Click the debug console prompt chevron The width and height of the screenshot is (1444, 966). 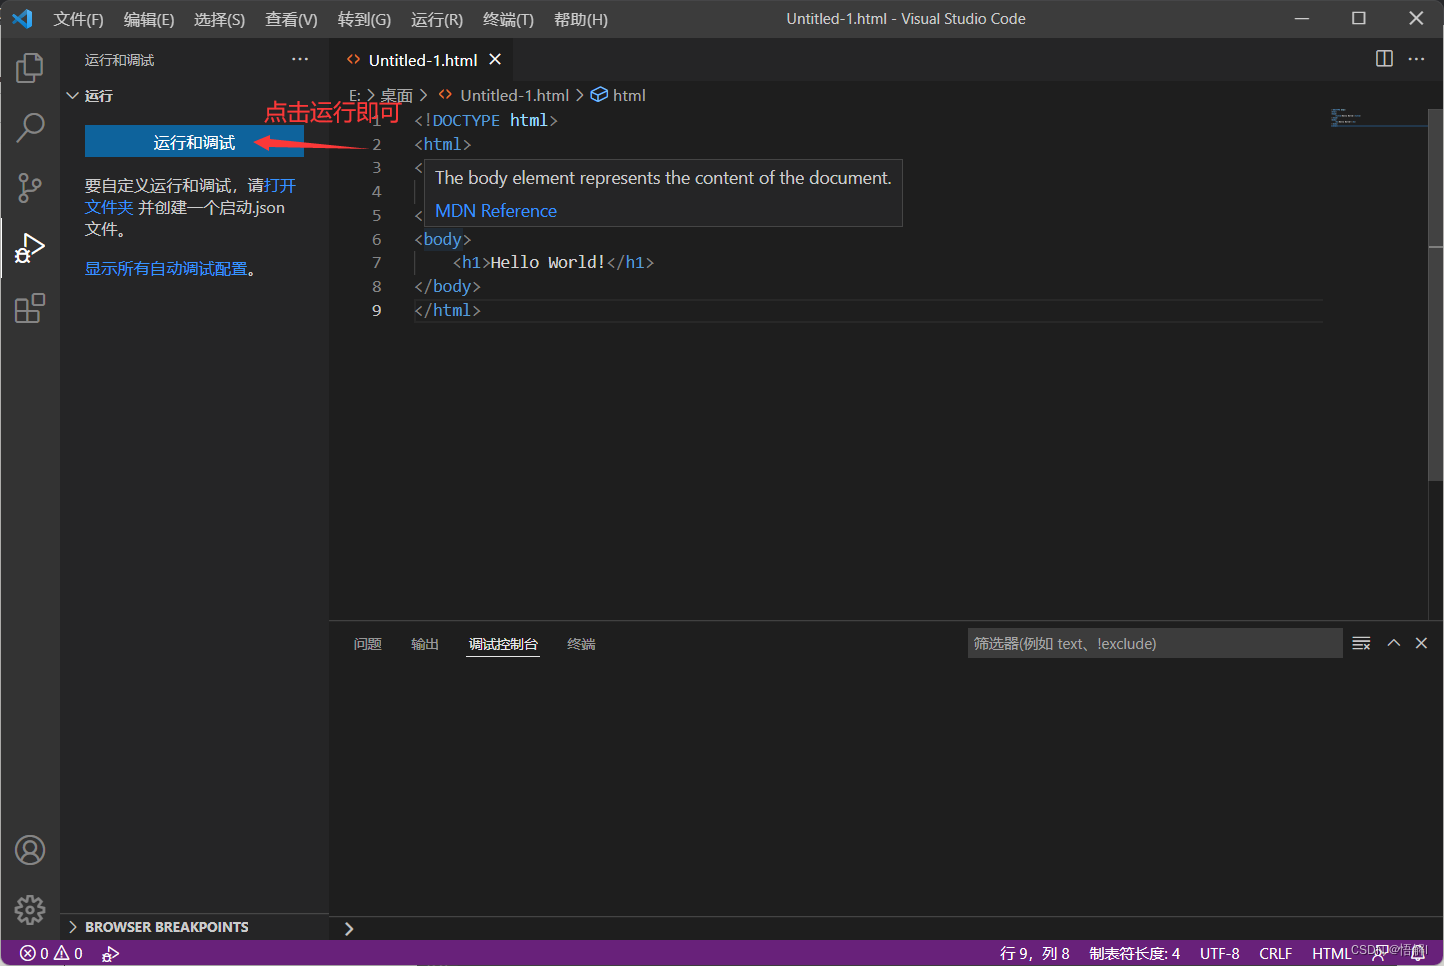(x=349, y=929)
